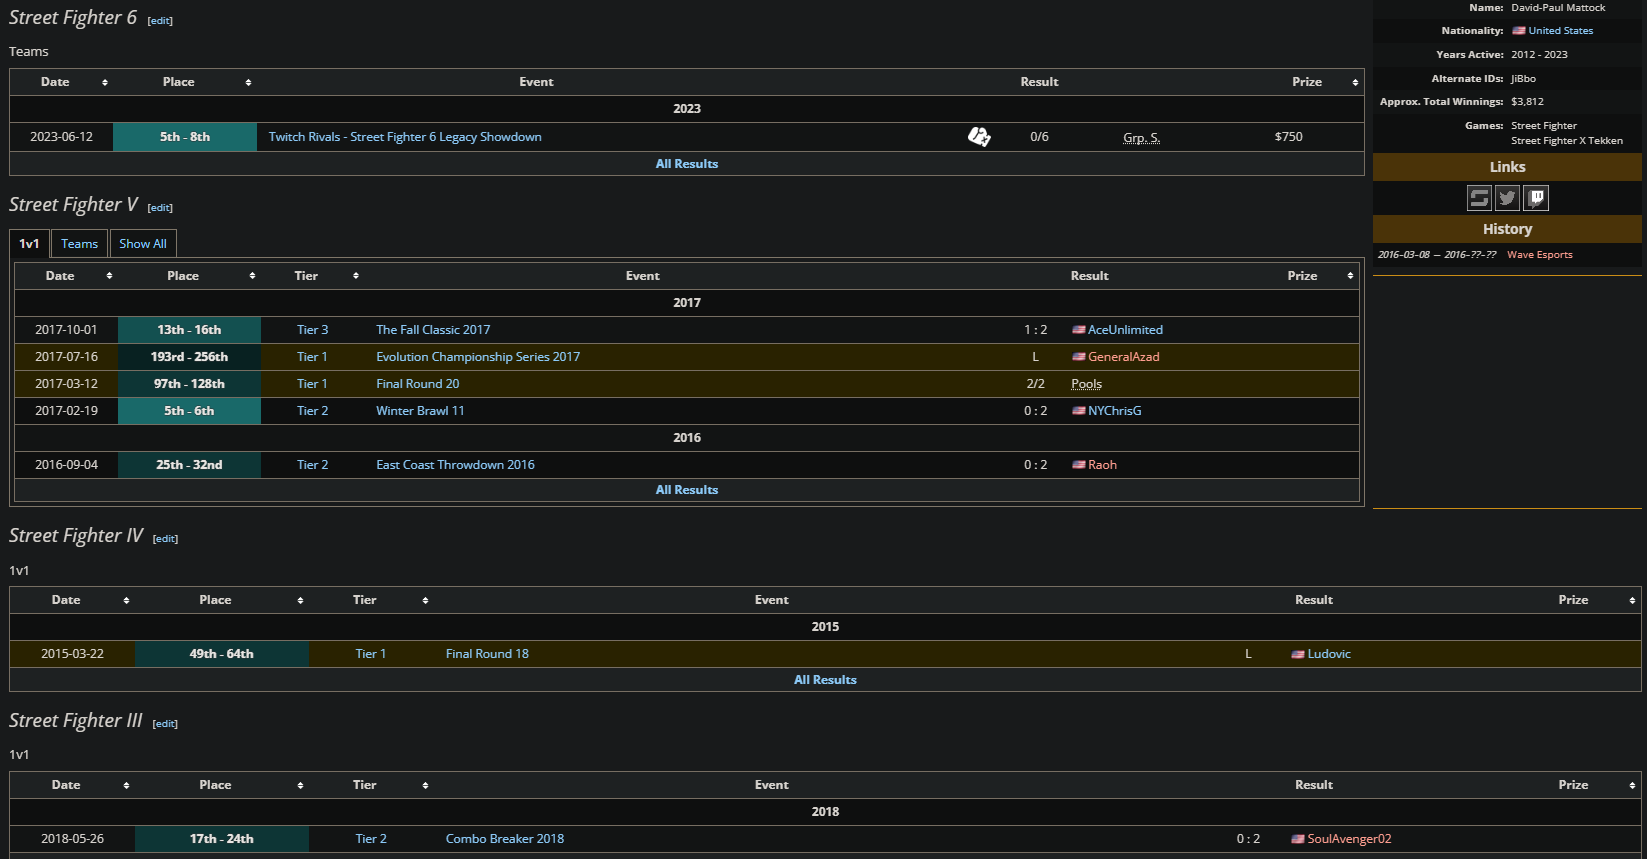Click the flag icon beside Raoh
Image resolution: width=1647 pixels, height=859 pixels.
(x=1078, y=465)
